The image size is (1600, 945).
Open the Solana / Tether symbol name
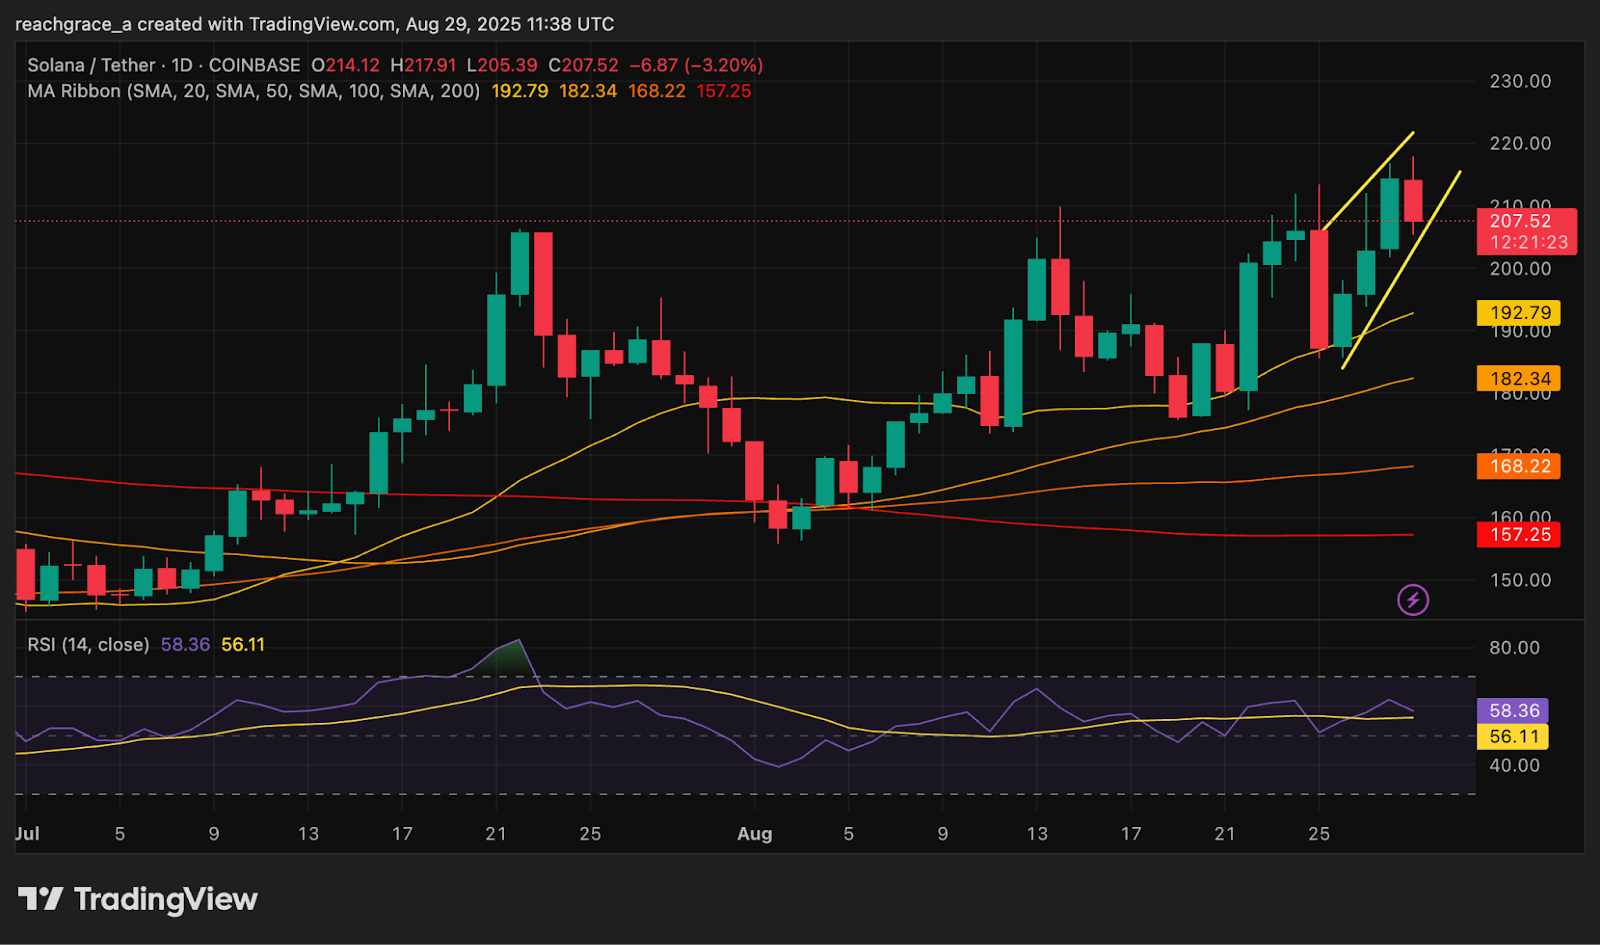coord(90,65)
